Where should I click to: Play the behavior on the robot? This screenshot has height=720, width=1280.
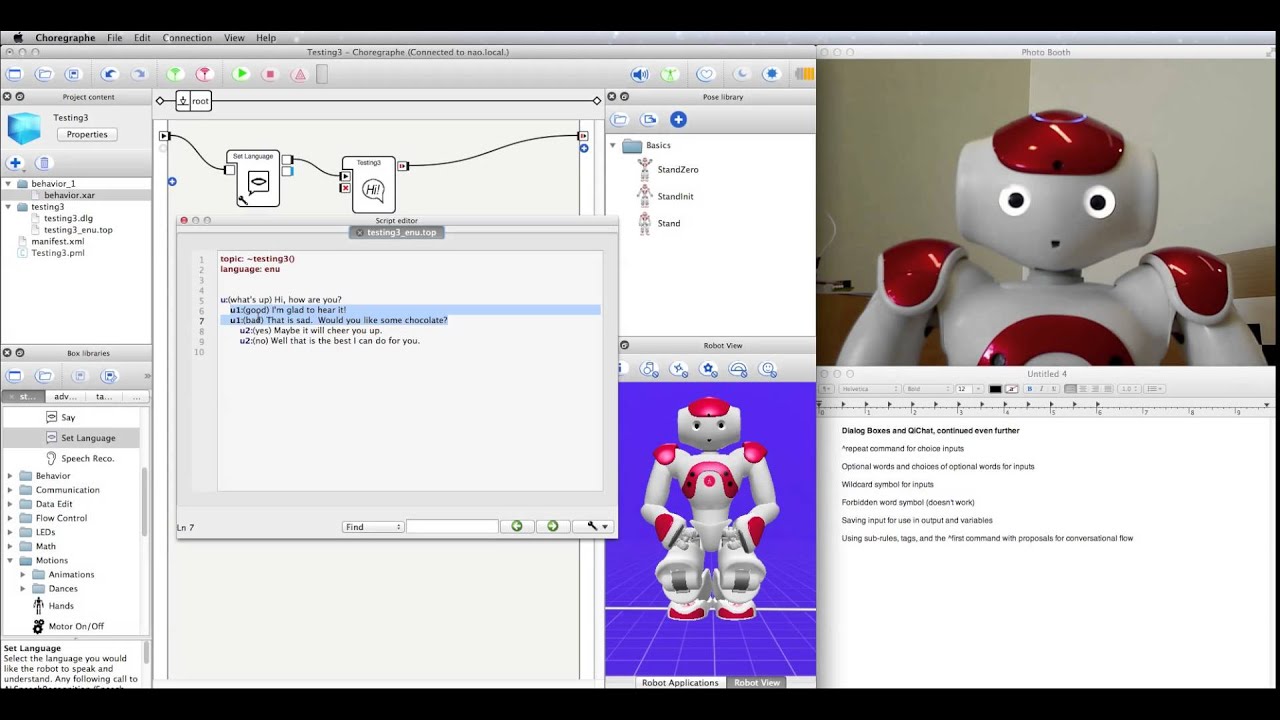tap(241, 74)
